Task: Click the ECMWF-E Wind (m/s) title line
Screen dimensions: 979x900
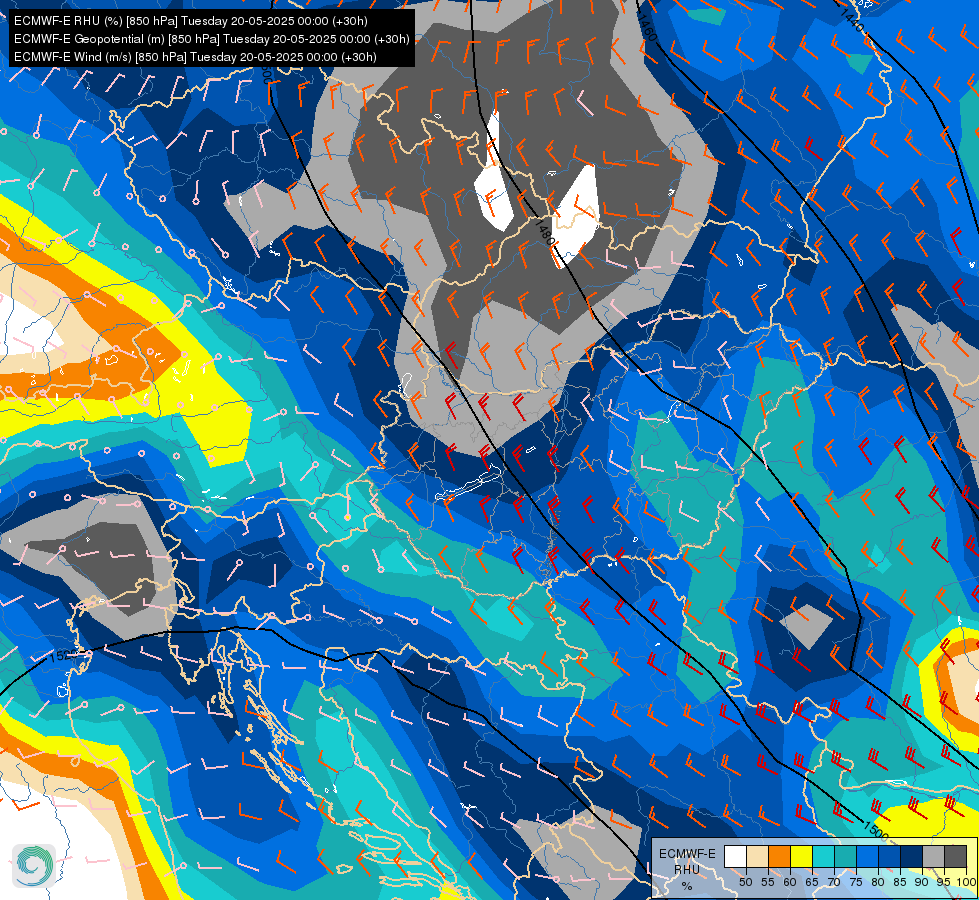Action: coord(195,57)
